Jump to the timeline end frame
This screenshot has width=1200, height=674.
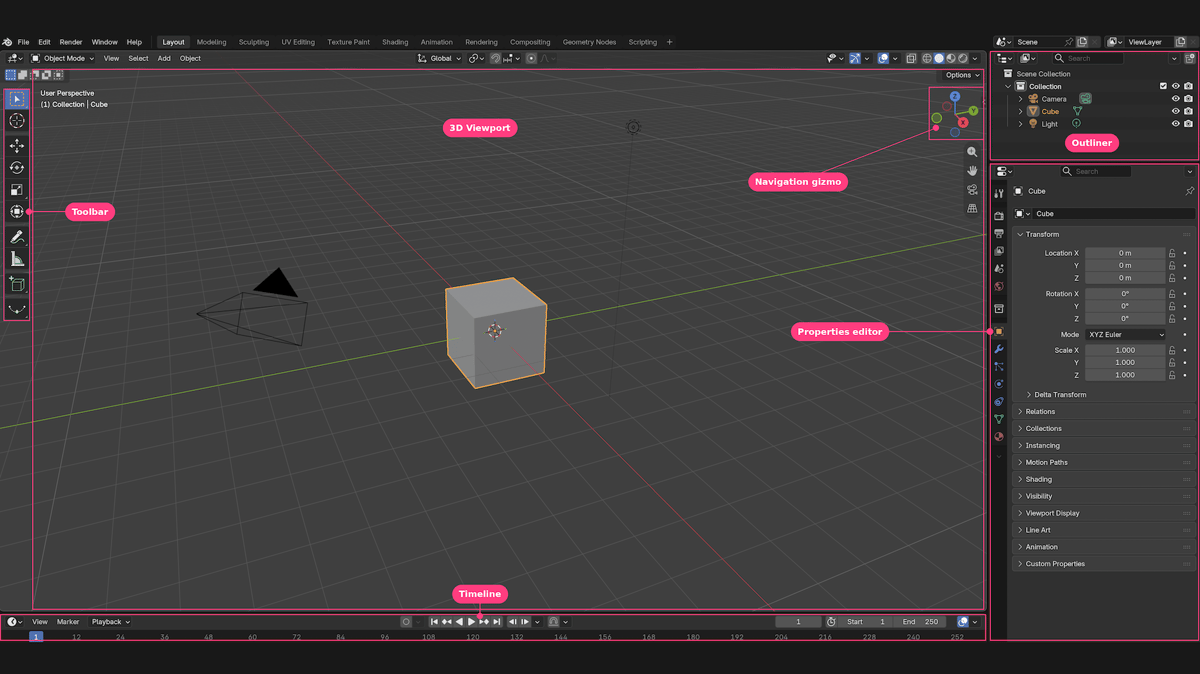click(497, 622)
